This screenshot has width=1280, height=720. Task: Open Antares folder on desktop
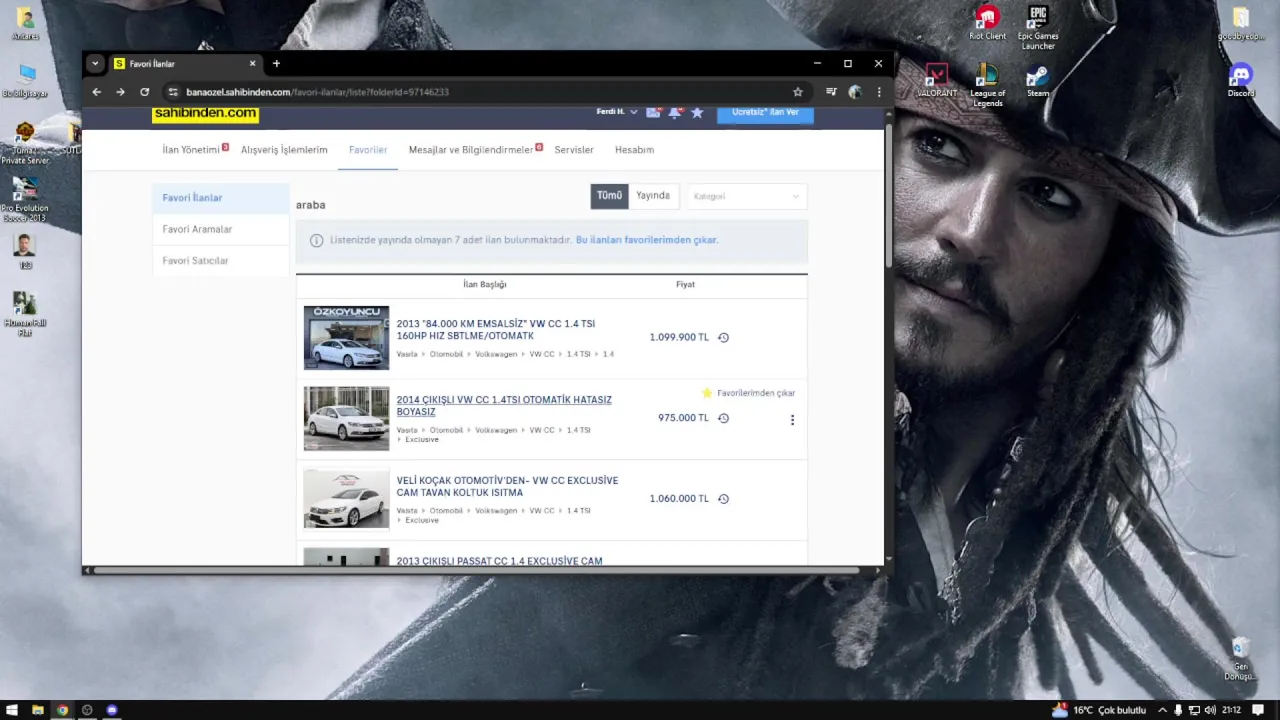tap(25, 24)
